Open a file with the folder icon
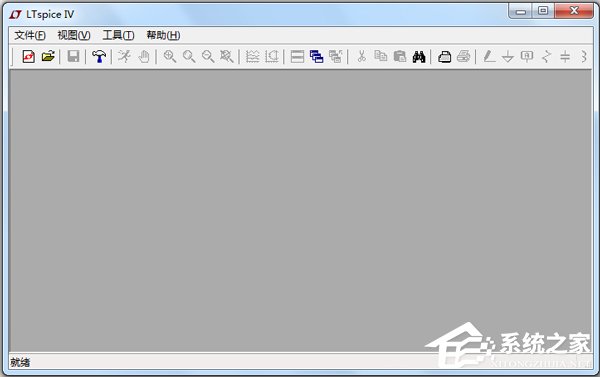Screen dimensions: 600x377 click(48, 57)
